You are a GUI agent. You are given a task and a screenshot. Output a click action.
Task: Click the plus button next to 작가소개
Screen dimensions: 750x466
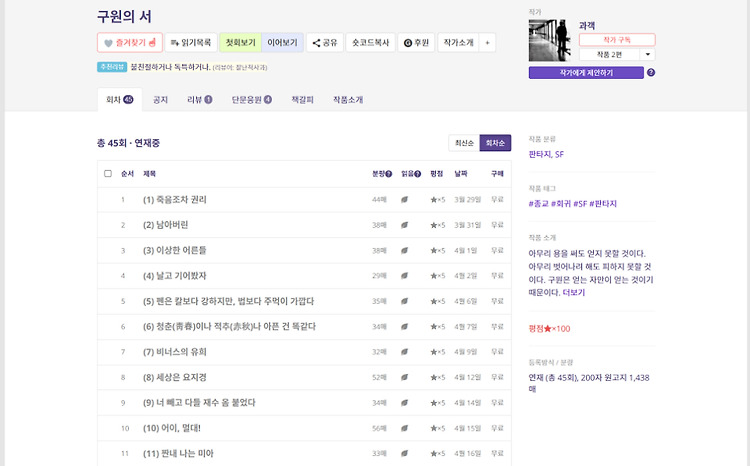pyautogui.click(x=487, y=43)
